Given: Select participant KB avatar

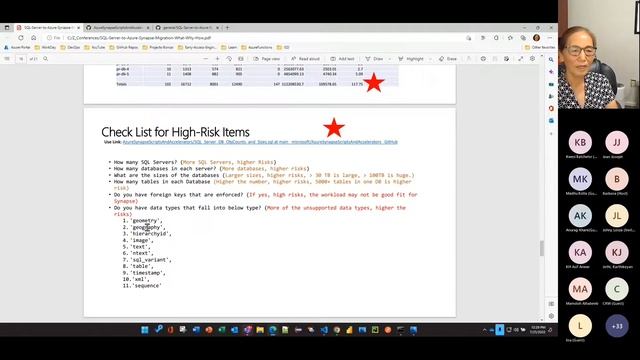Looking at the screenshot, I should click(580, 142).
